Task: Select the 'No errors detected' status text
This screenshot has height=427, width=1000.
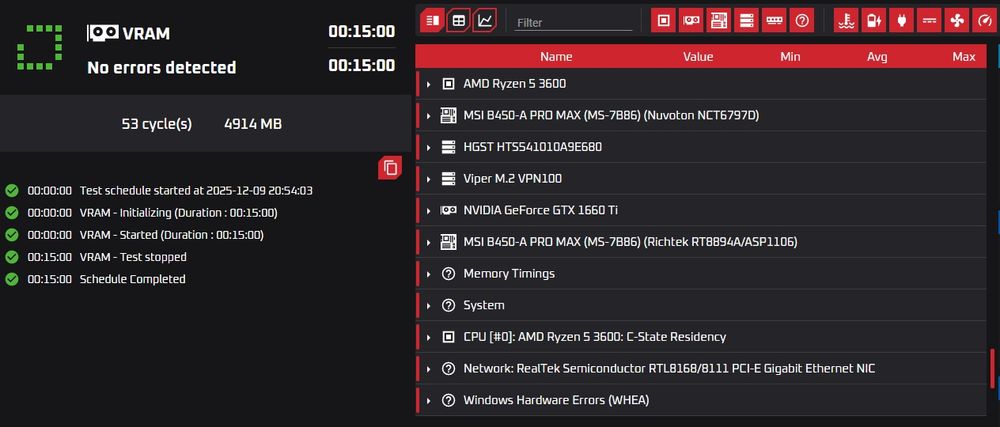Action: 162,68
